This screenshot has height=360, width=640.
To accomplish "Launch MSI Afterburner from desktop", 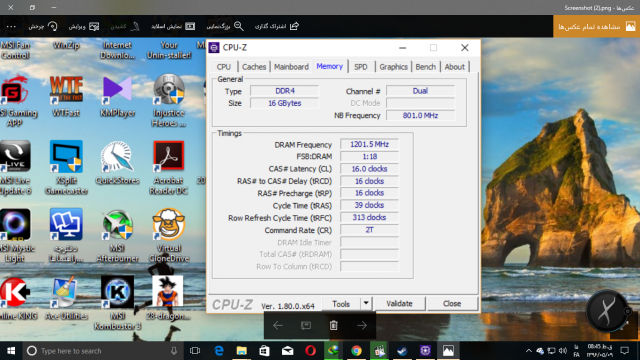I will click(x=117, y=236).
